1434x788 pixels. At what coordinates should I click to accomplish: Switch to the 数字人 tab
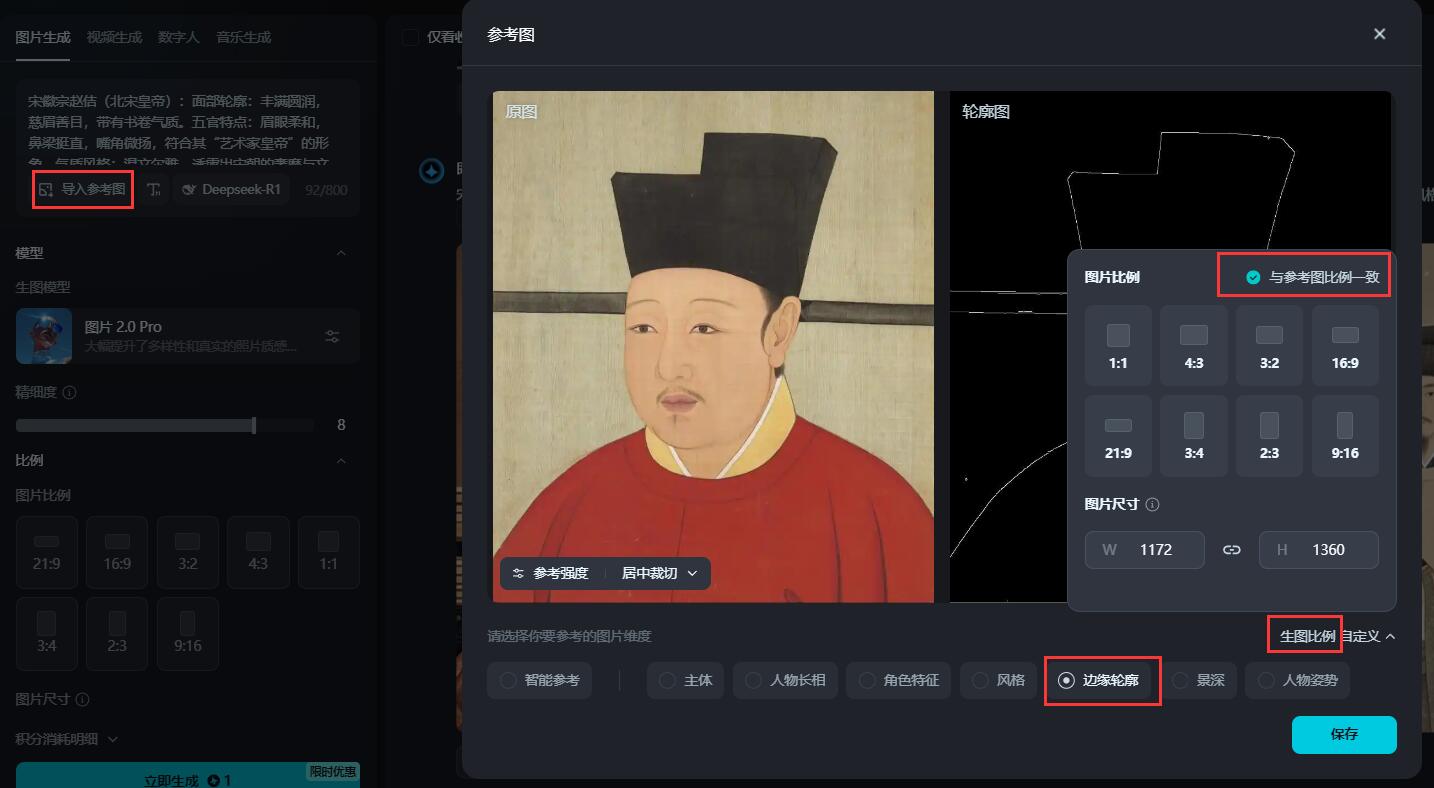tap(179, 37)
